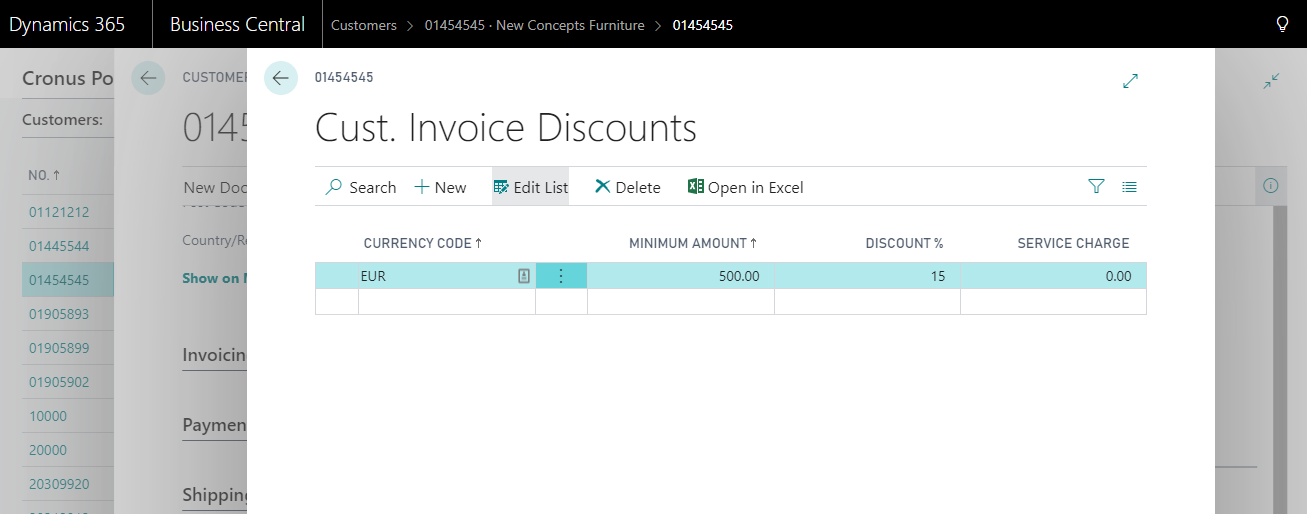Click the Service Charge column header

click(x=1073, y=243)
